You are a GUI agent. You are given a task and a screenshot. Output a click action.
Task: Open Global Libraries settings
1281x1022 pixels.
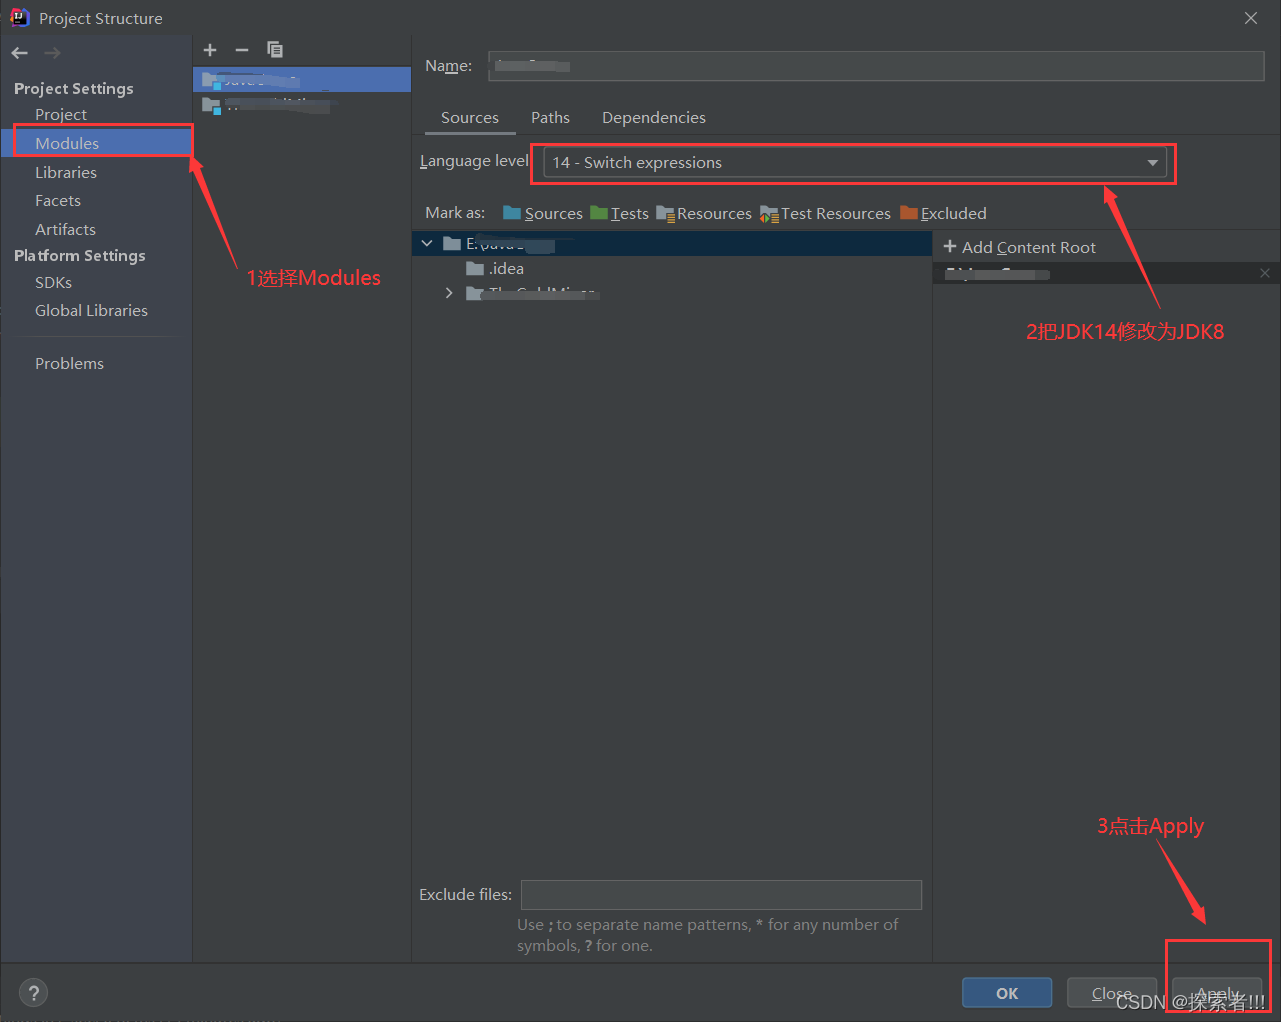pyautogui.click(x=91, y=310)
